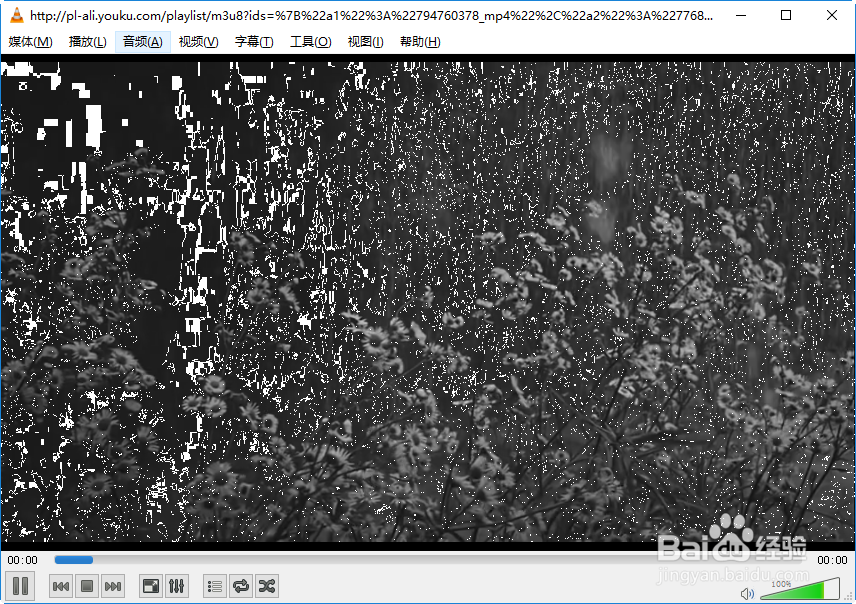Open the 工具(O) menu
Viewport: 856px width, 604px height.
pyautogui.click(x=310, y=42)
